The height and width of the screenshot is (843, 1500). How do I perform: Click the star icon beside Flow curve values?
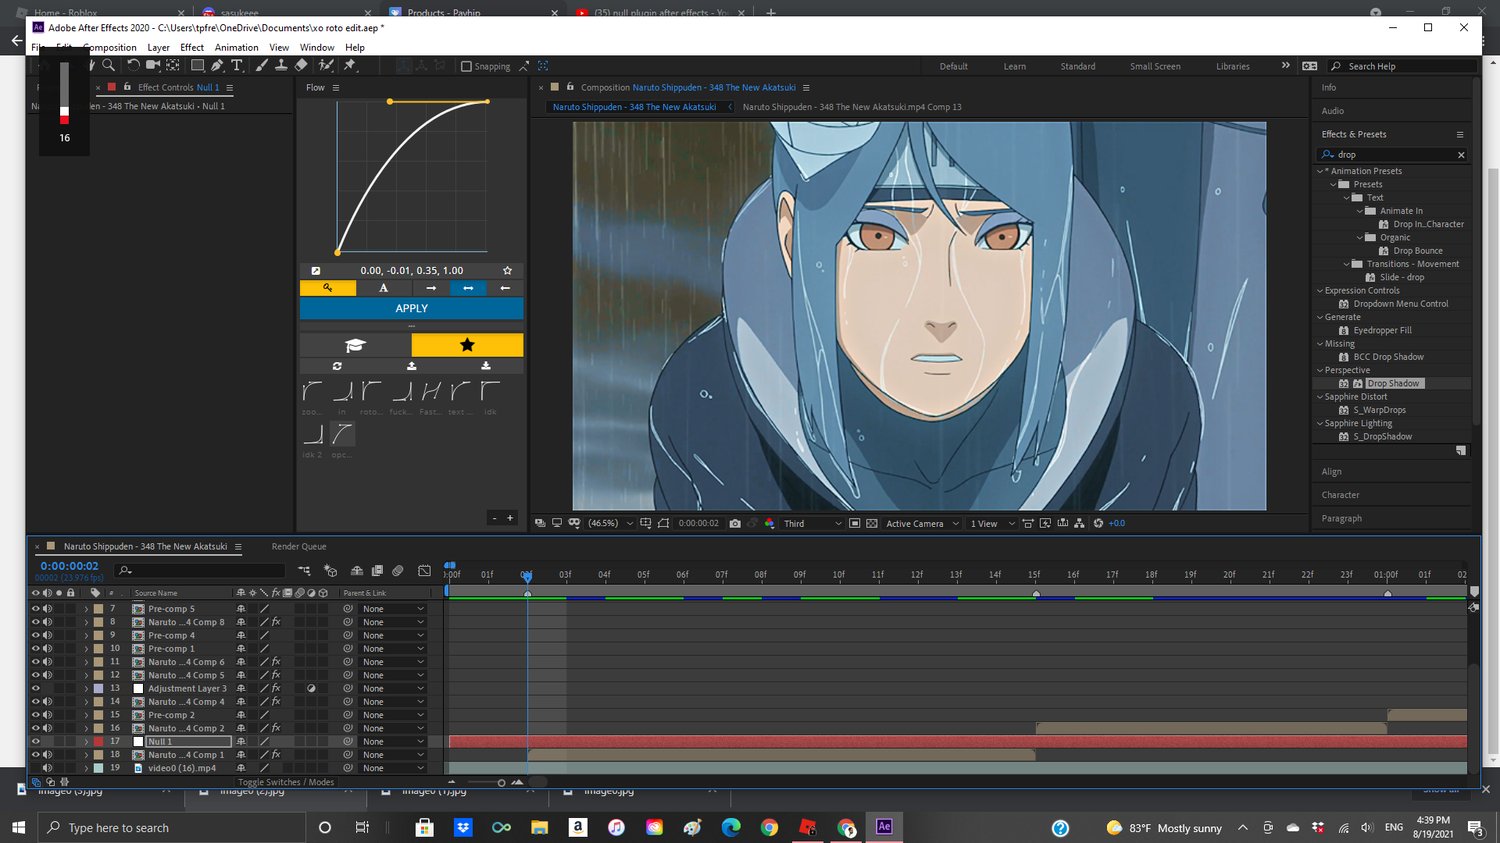[x=507, y=270]
